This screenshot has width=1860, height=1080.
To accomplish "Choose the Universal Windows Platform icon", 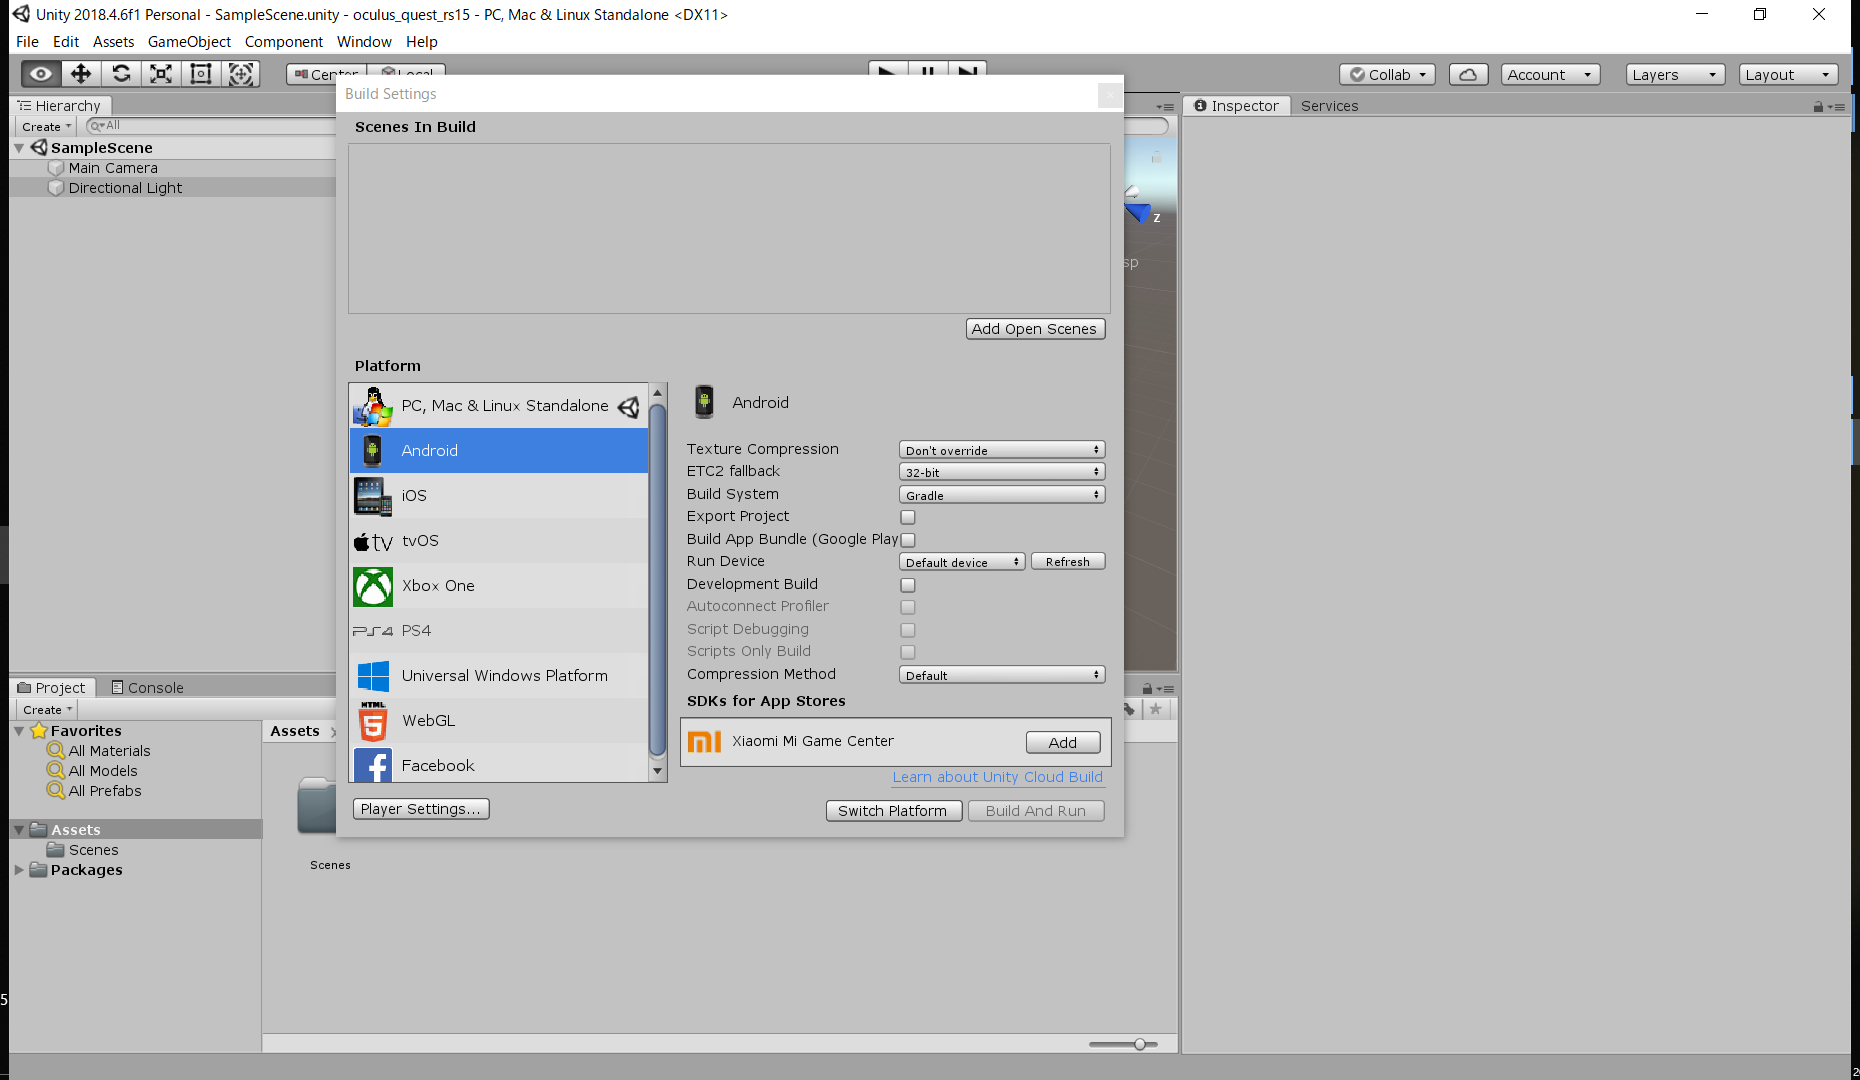I will [372, 676].
